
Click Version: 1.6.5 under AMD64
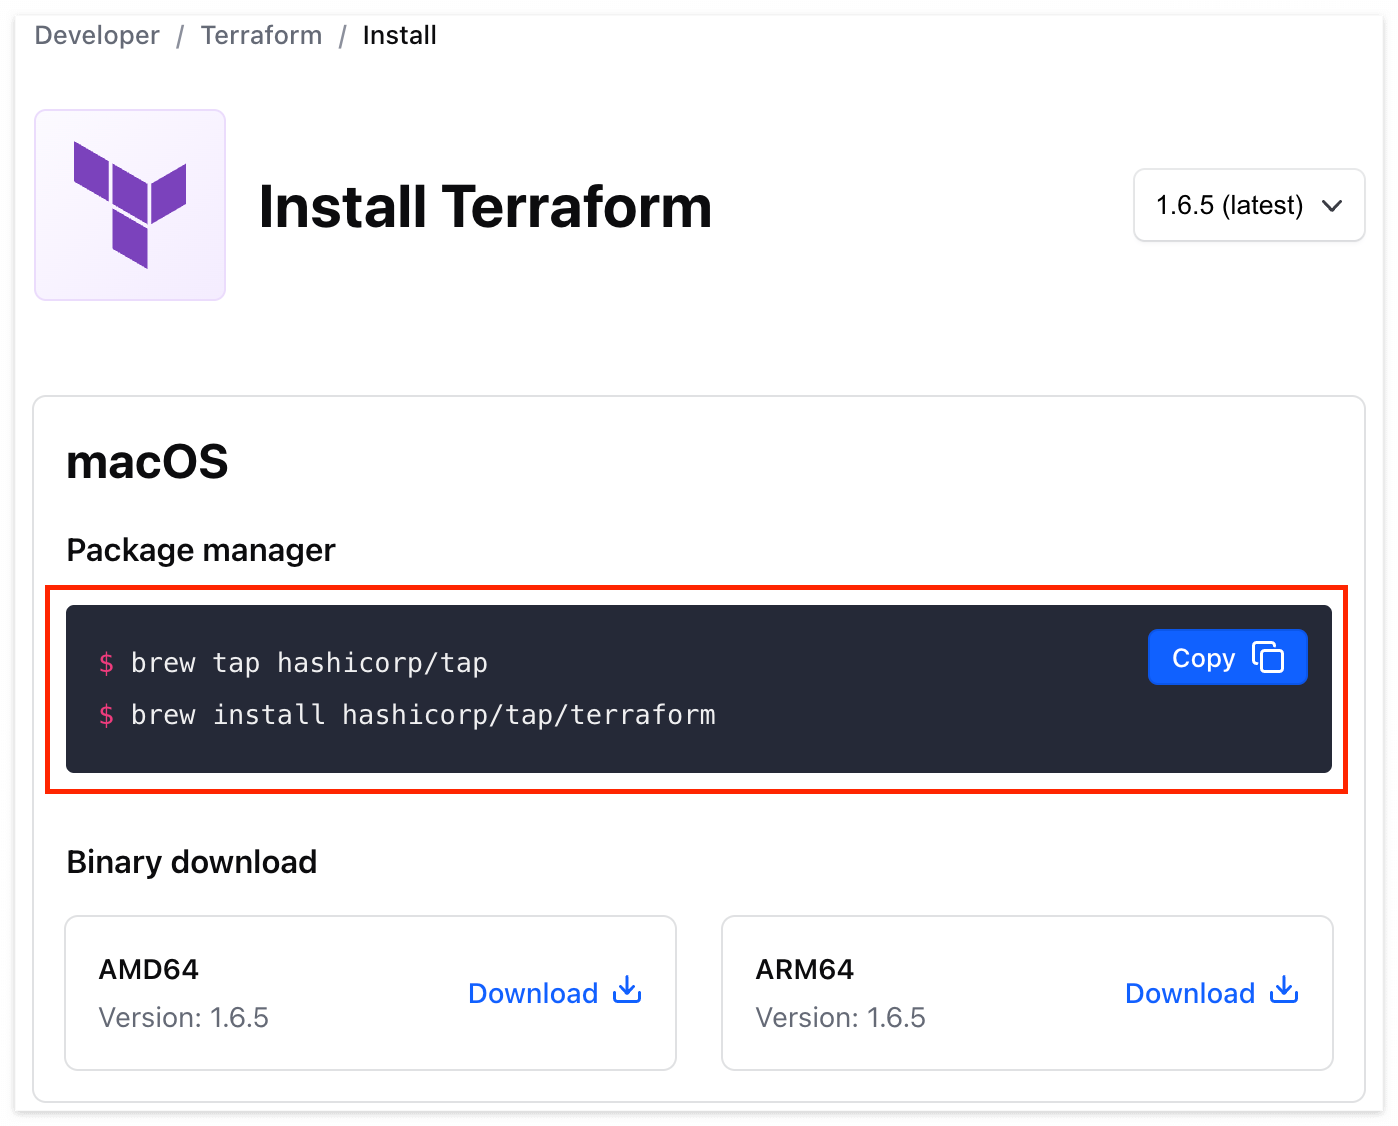[184, 1017]
